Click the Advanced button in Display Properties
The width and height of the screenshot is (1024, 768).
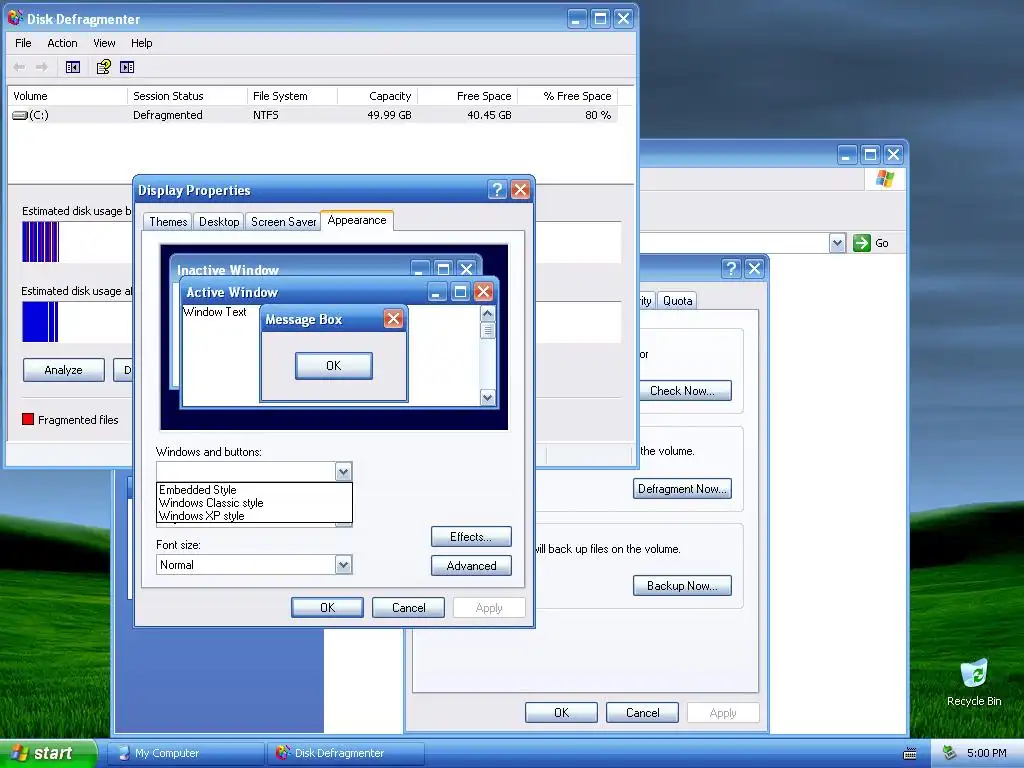[x=471, y=566]
